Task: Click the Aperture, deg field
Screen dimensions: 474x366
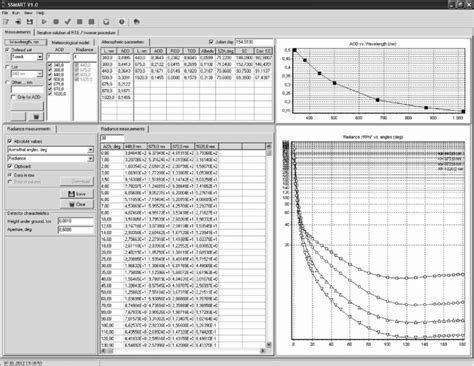Action: click(x=76, y=230)
